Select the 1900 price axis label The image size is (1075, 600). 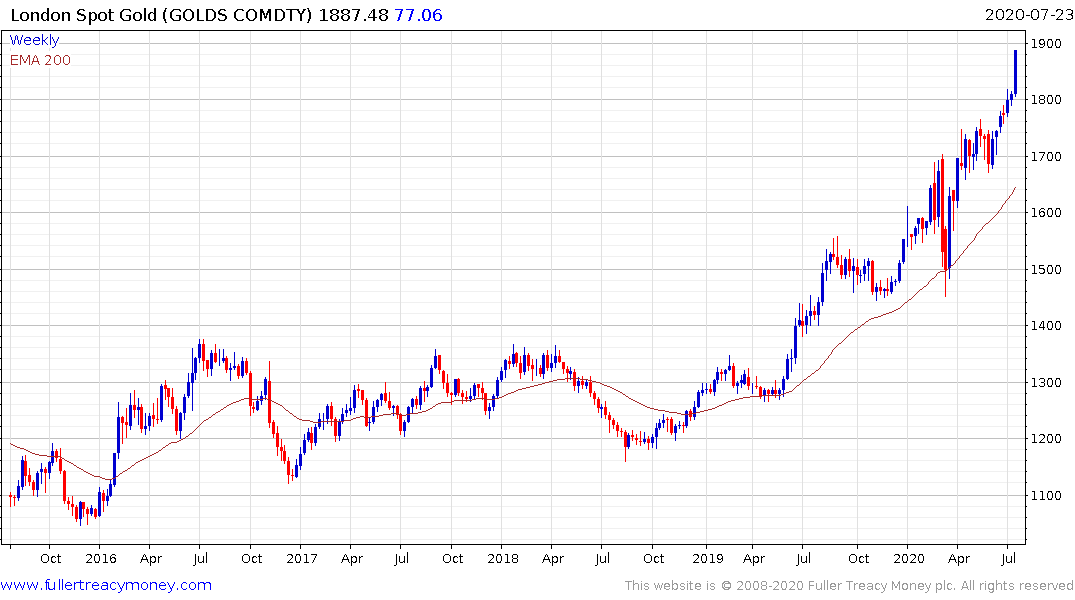[x=1046, y=43]
